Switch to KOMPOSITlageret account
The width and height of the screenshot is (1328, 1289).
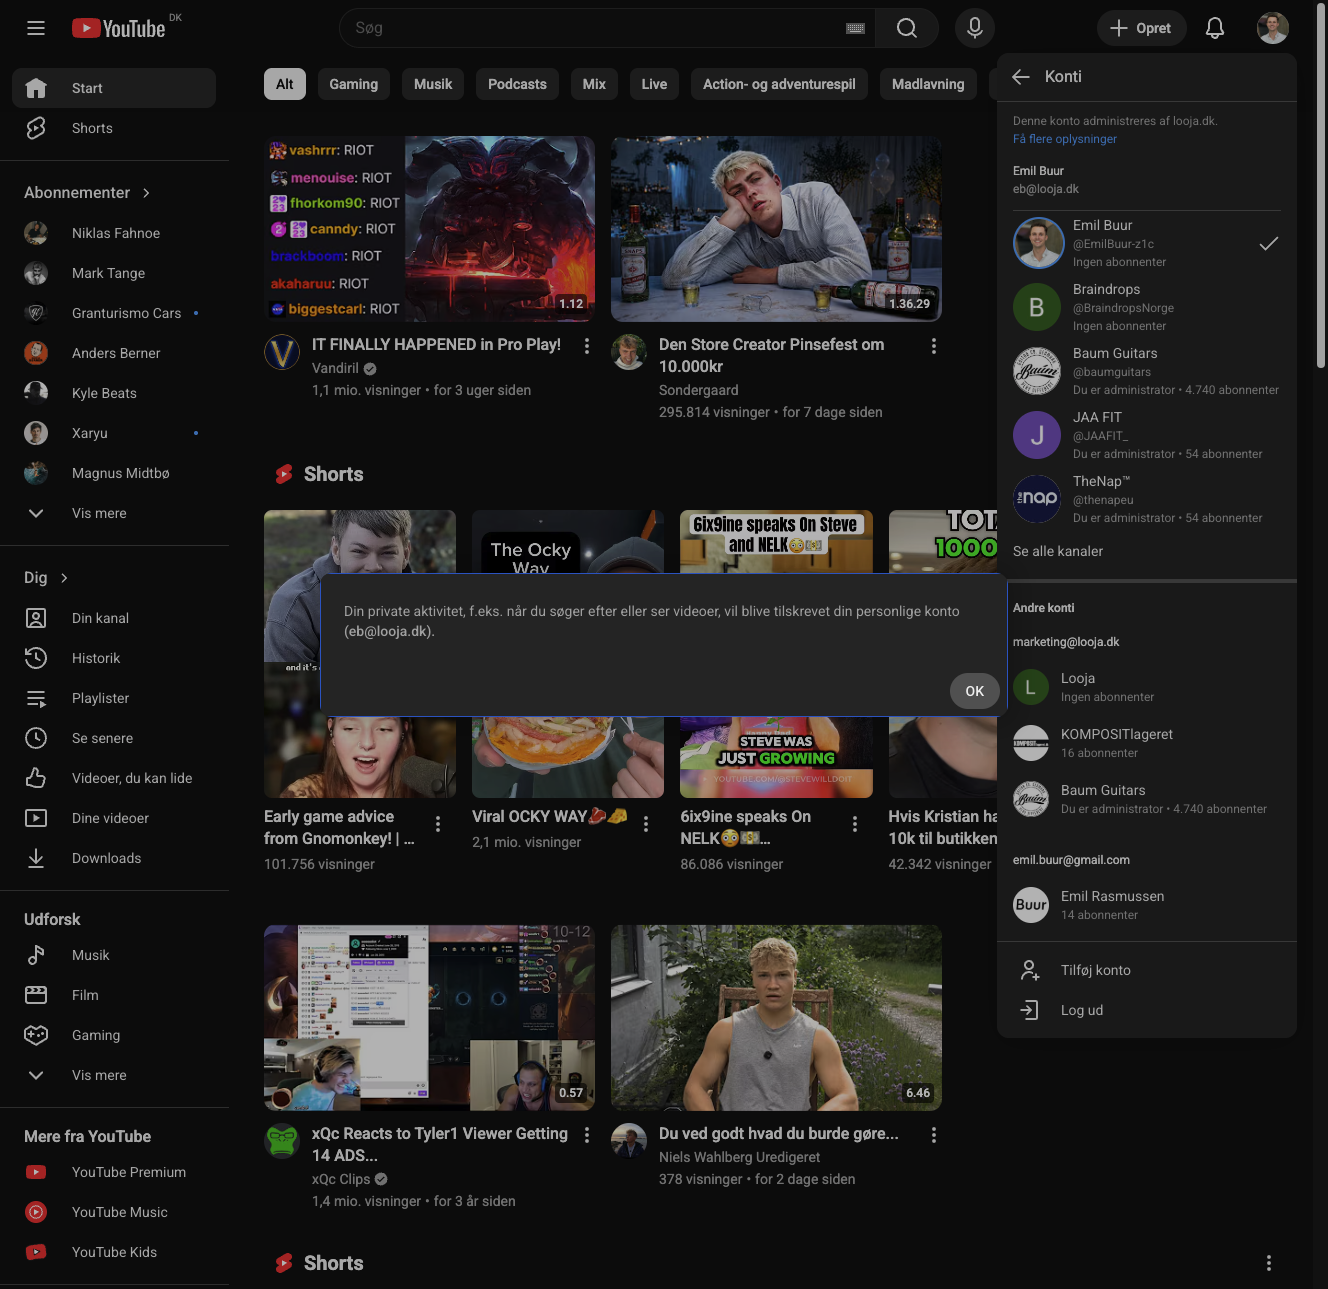[1147, 743]
